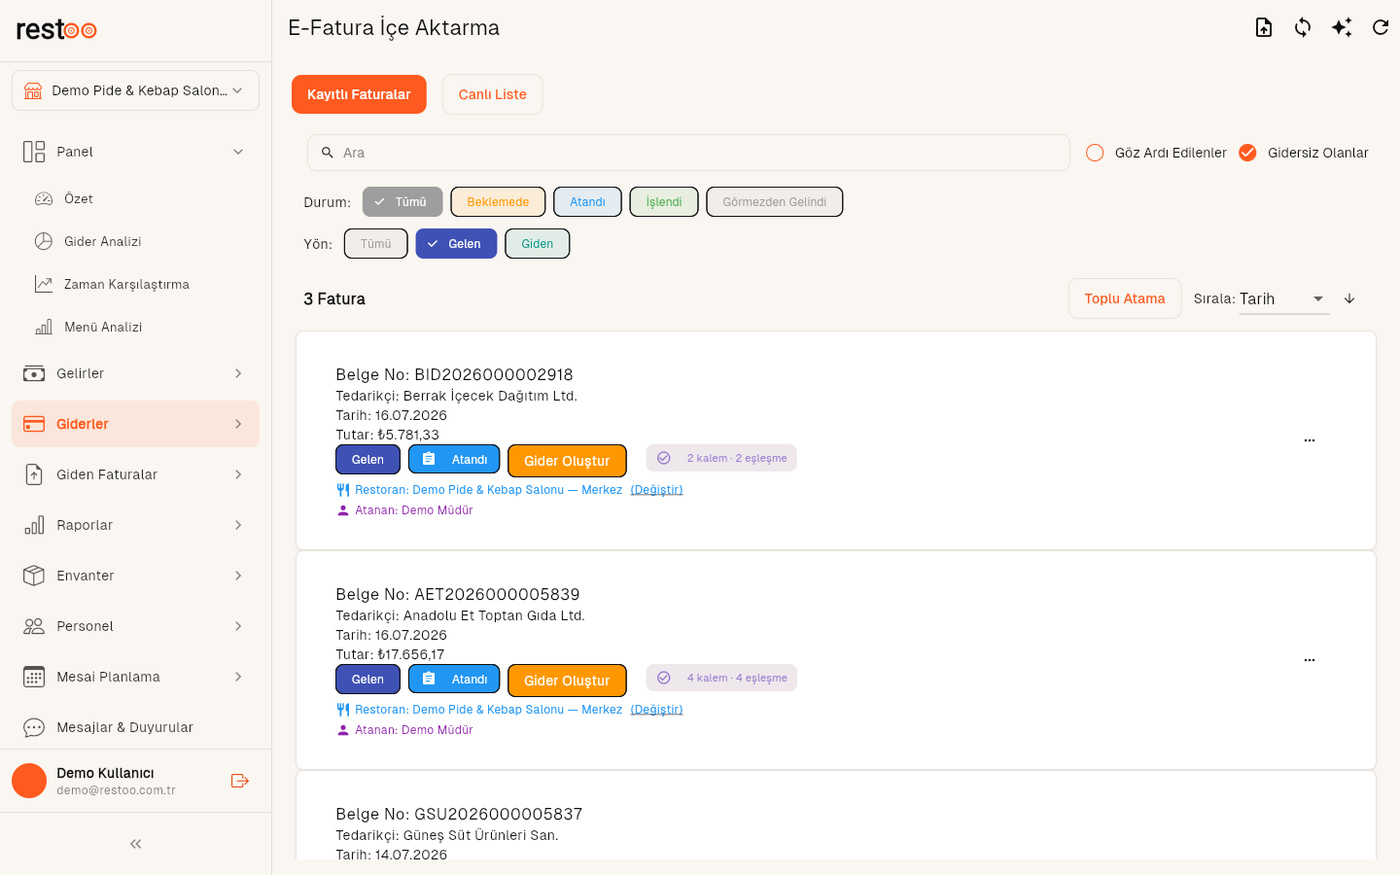Screen dimensions: 1400x875
Task: Open more options for invoice BID2026000002918
Action: (1309, 440)
